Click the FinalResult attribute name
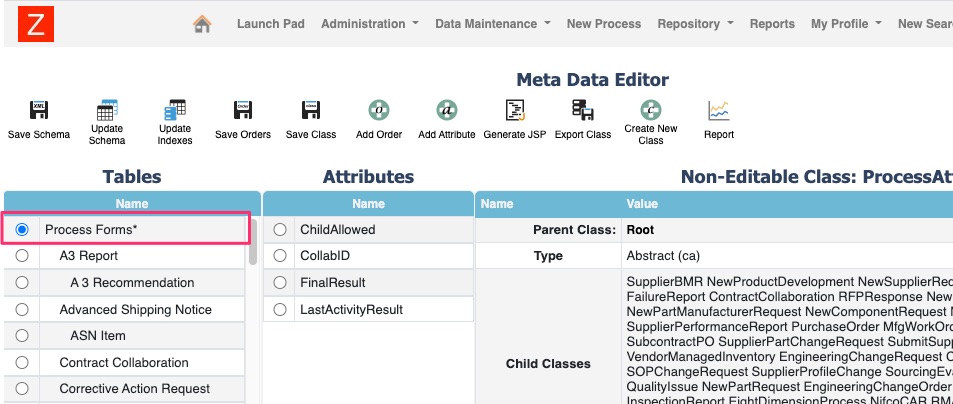Image resolution: width=953 pixels, height=404 pixels. tap(333, 282)
